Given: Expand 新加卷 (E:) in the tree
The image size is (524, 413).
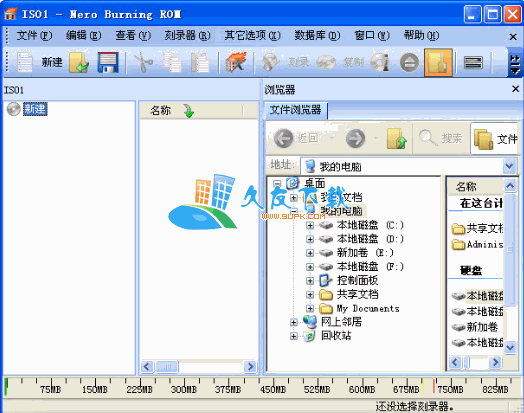Looking at the screenshot, I should click(310, 253).
